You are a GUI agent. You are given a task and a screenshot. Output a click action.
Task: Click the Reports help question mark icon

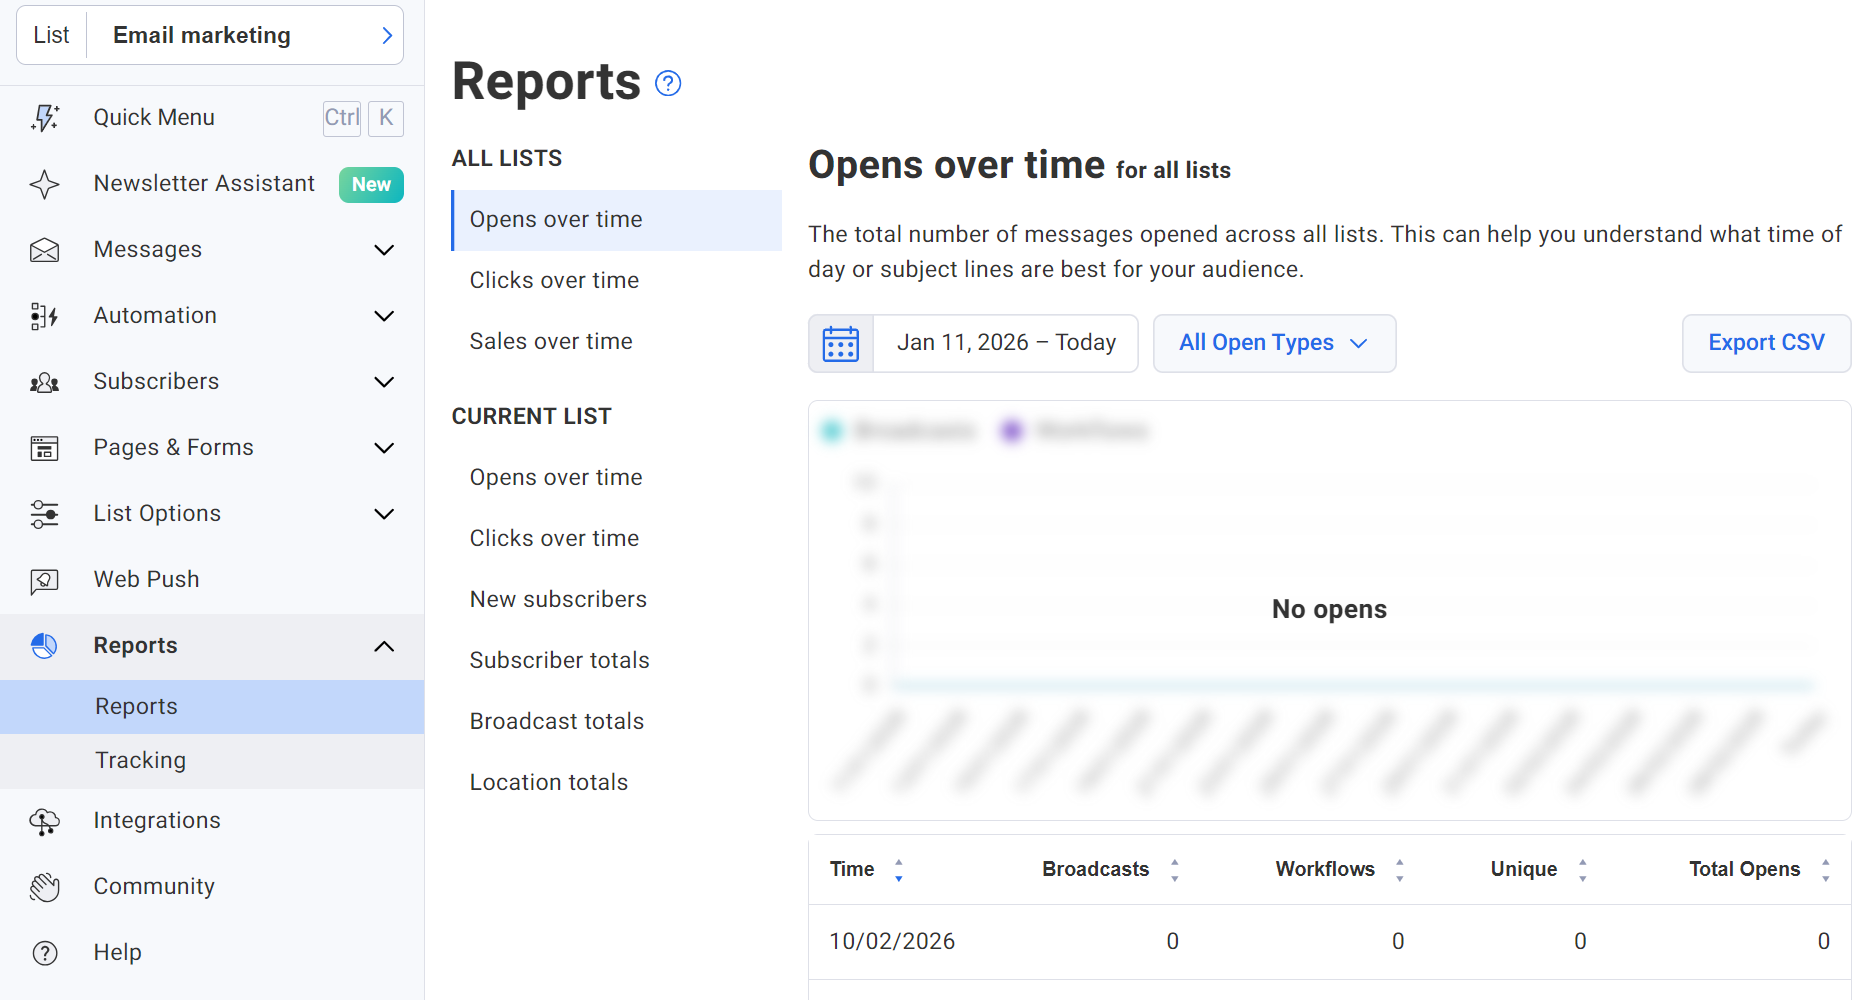(x=668, y=83)
